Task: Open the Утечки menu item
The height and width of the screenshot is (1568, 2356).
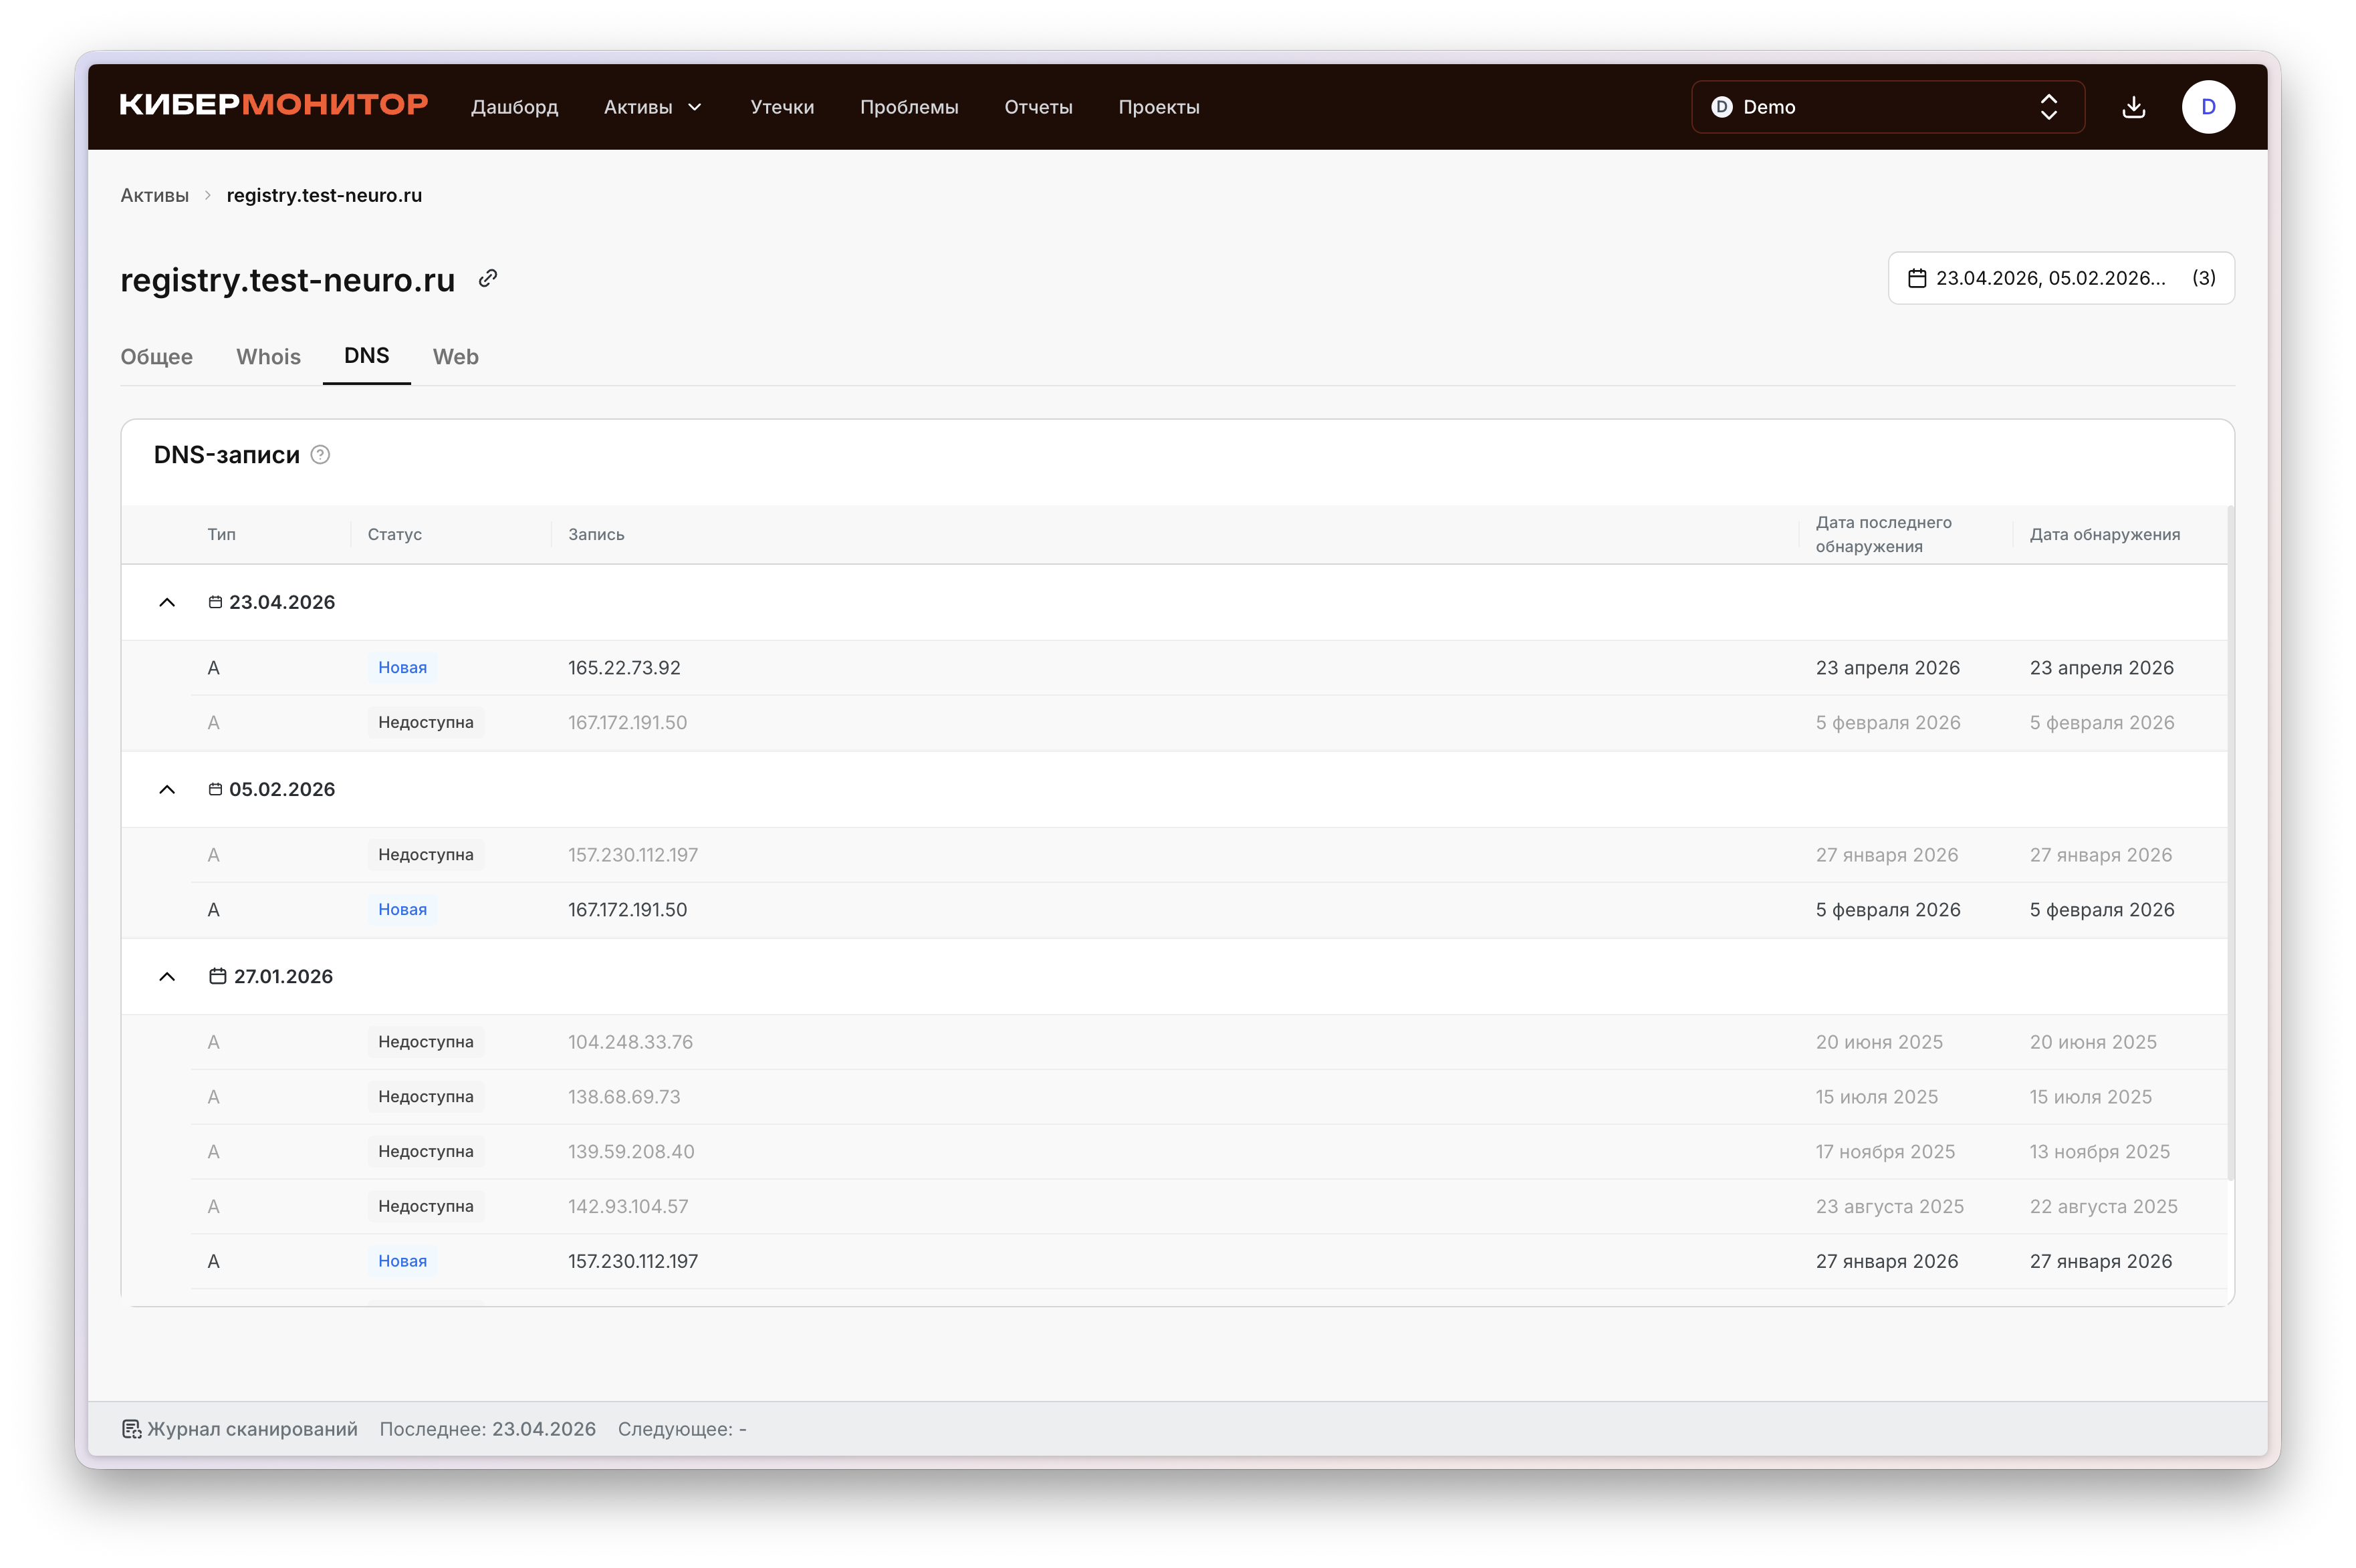Action: (782, 107)
